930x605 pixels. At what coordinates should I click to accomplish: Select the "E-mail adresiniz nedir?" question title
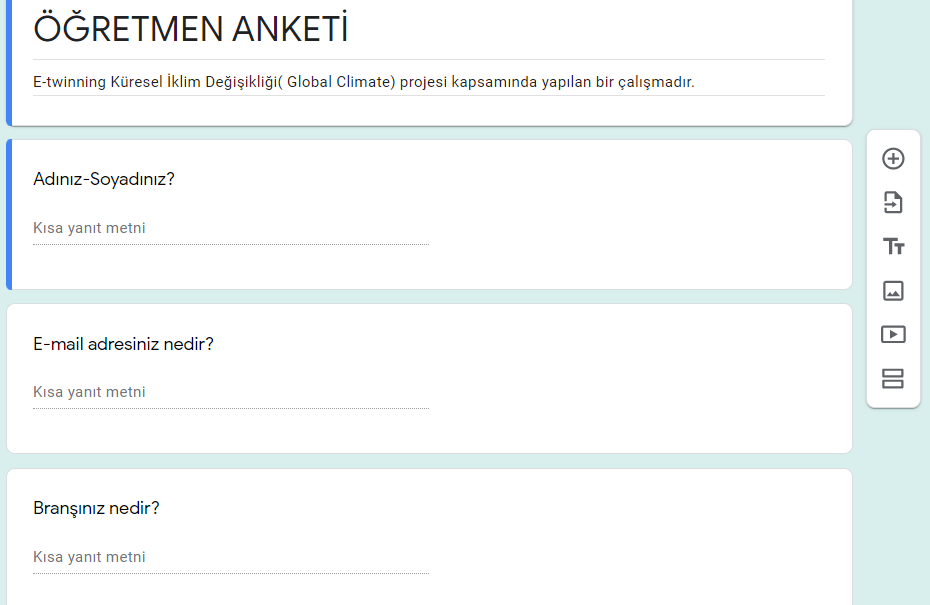[x=123, y=344]
